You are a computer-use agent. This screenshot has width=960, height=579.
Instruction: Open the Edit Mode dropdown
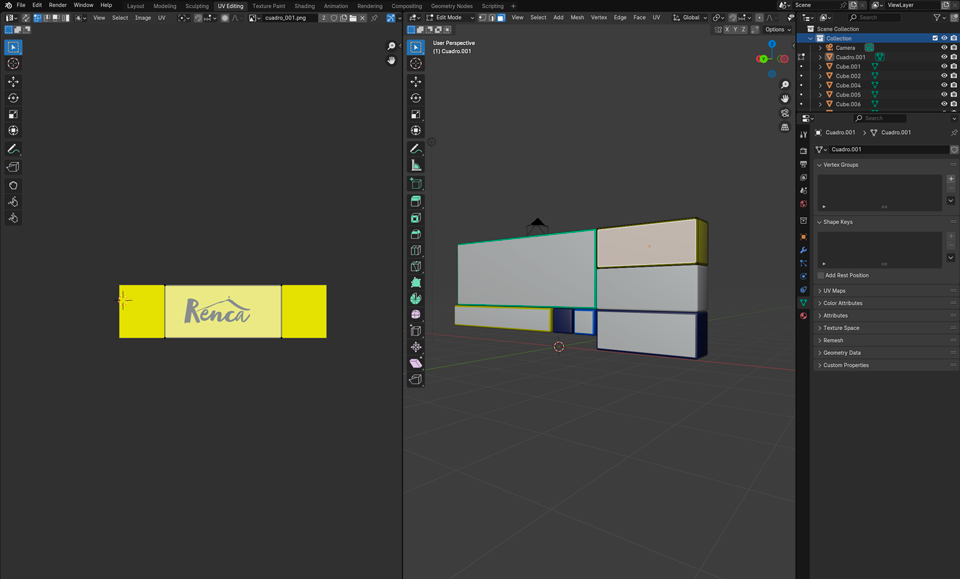pyautogui.click(x=451, y=18)
